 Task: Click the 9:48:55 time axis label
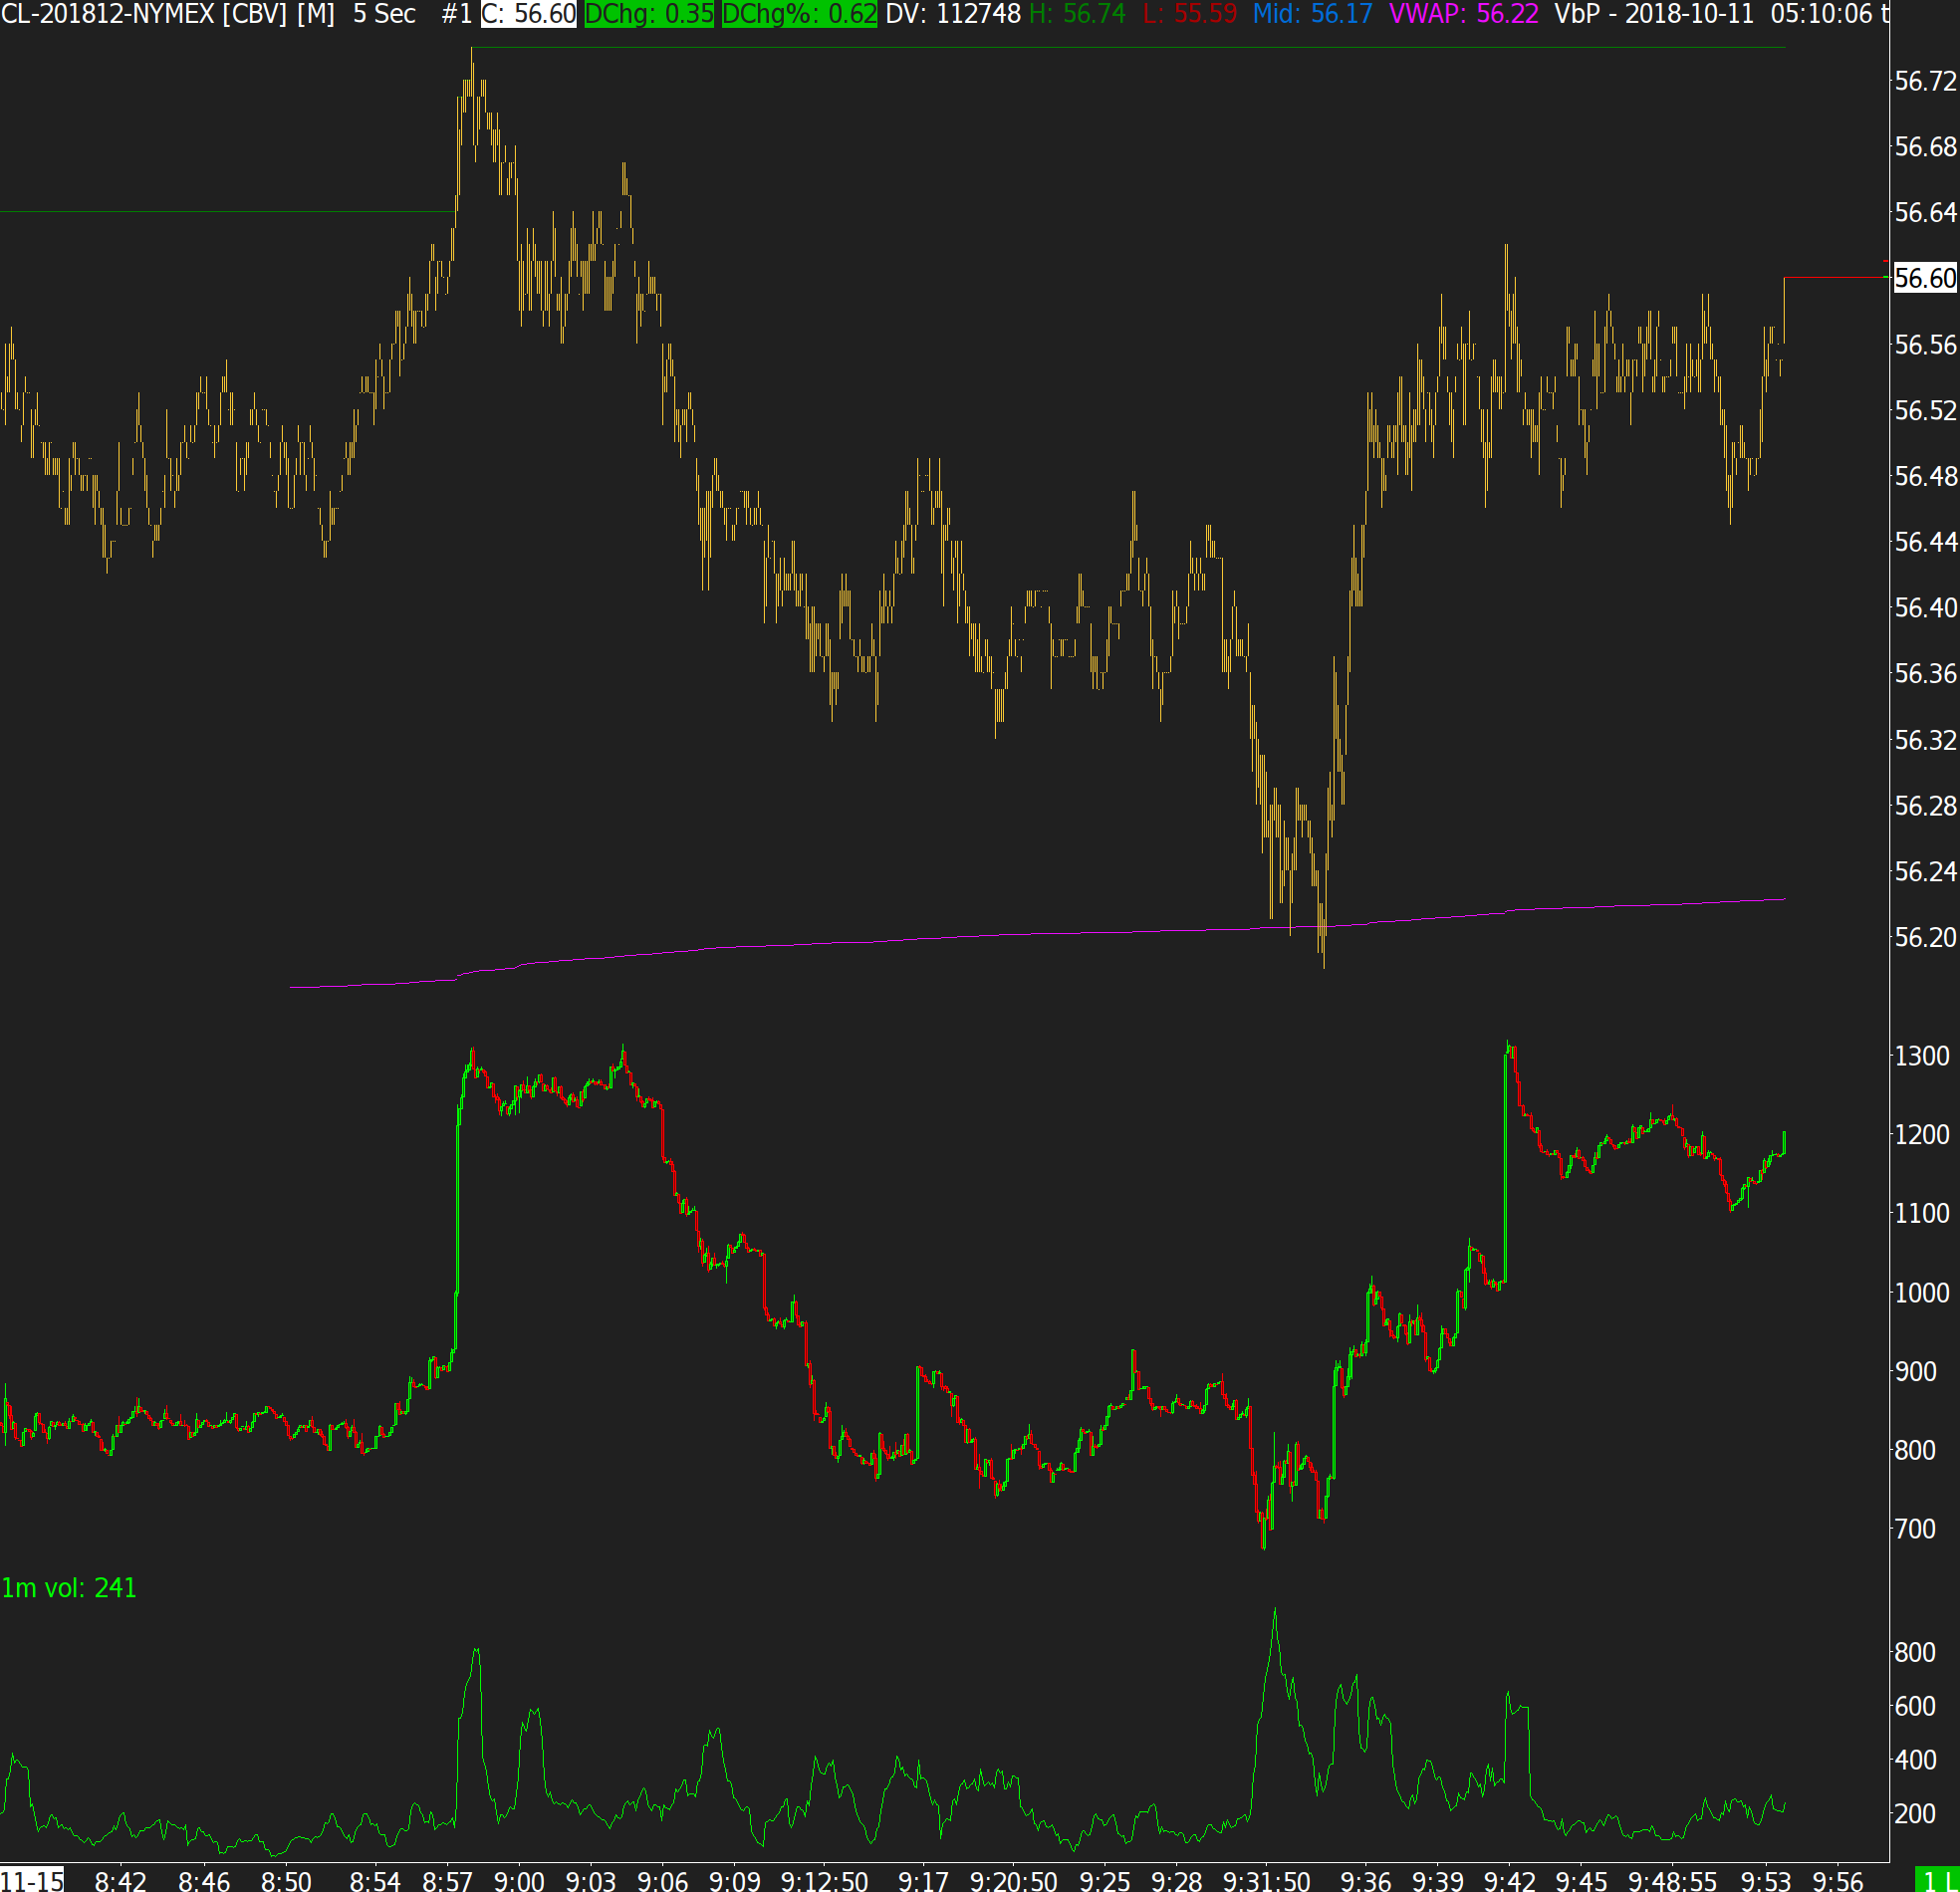tap(1672, 1880)
